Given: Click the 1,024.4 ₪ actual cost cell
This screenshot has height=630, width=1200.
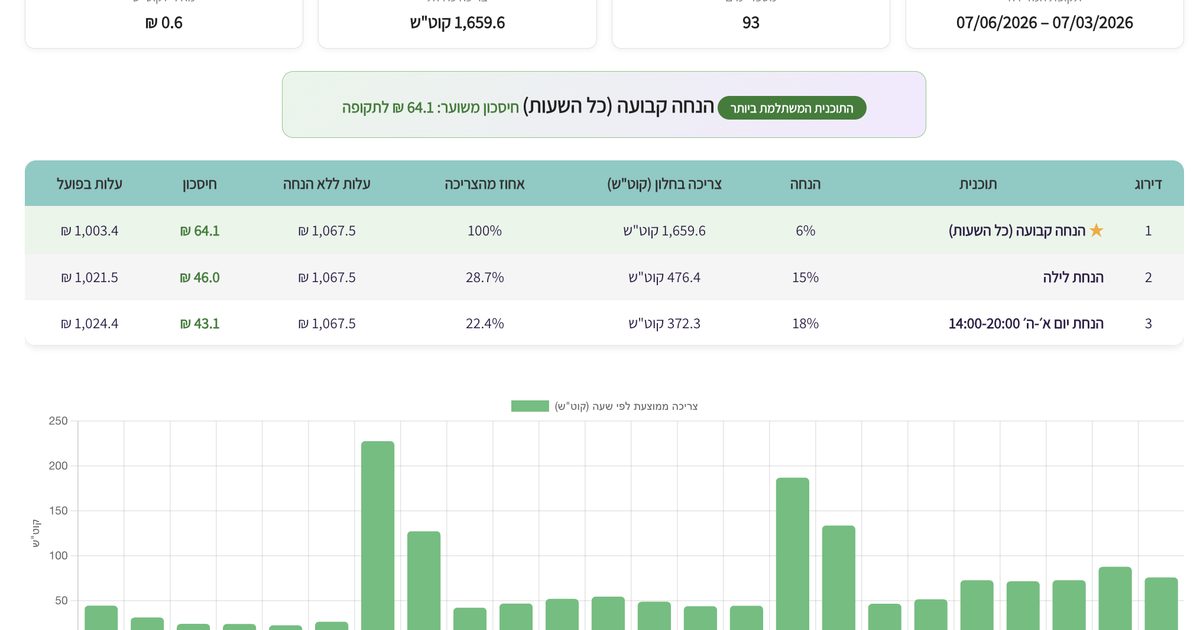Looking at the screenshot, I should pos(89,323).
